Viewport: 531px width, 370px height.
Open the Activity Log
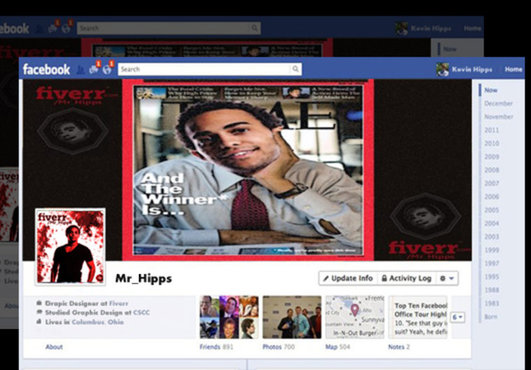[406, 278]
